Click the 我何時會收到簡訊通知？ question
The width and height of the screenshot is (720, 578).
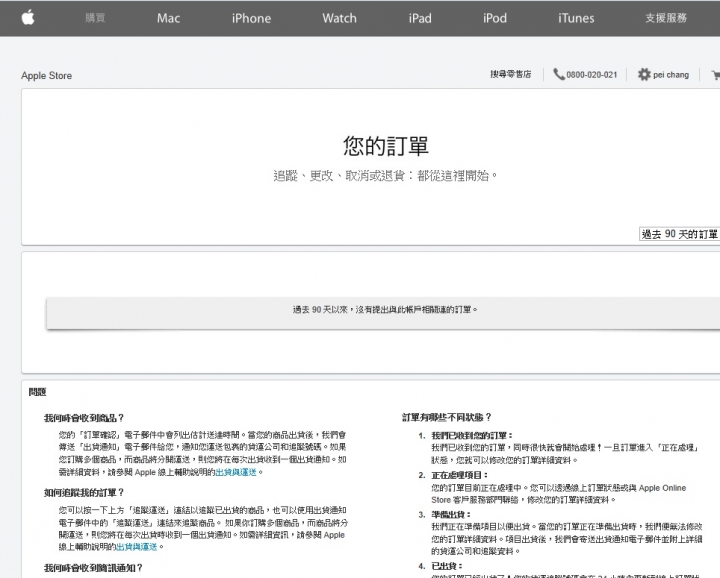coord(93,568)
